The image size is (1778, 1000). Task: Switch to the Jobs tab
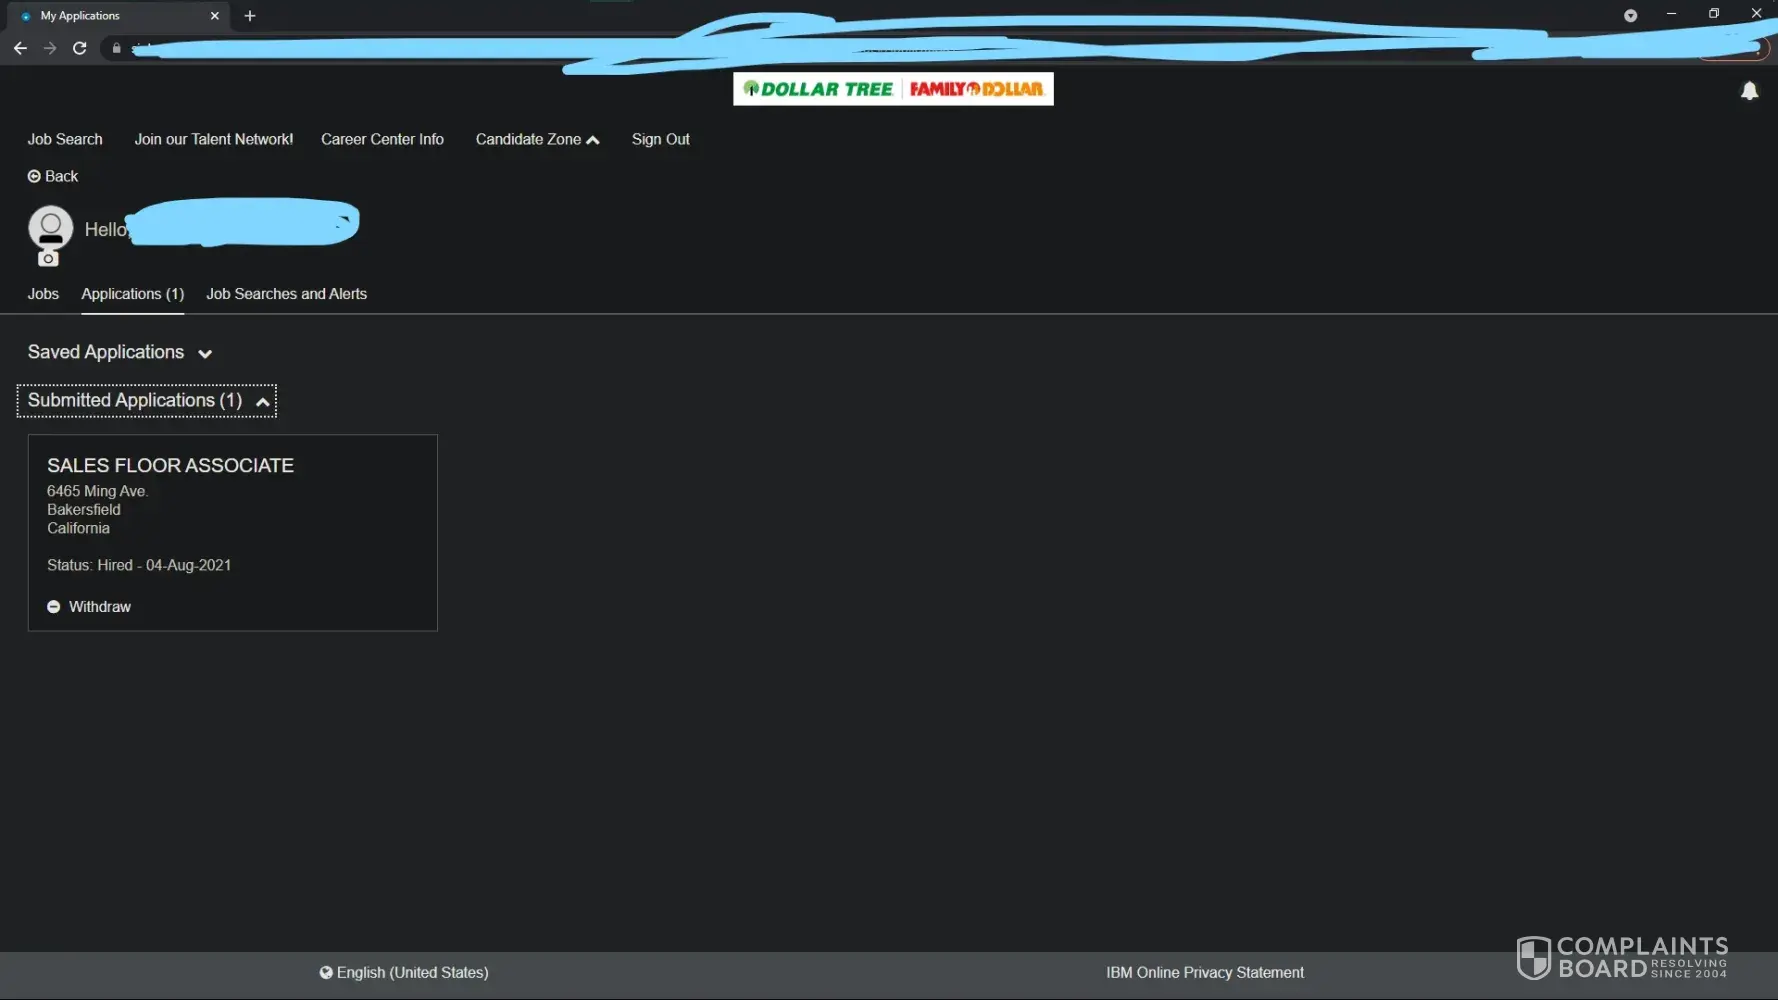tap(43, 294)
